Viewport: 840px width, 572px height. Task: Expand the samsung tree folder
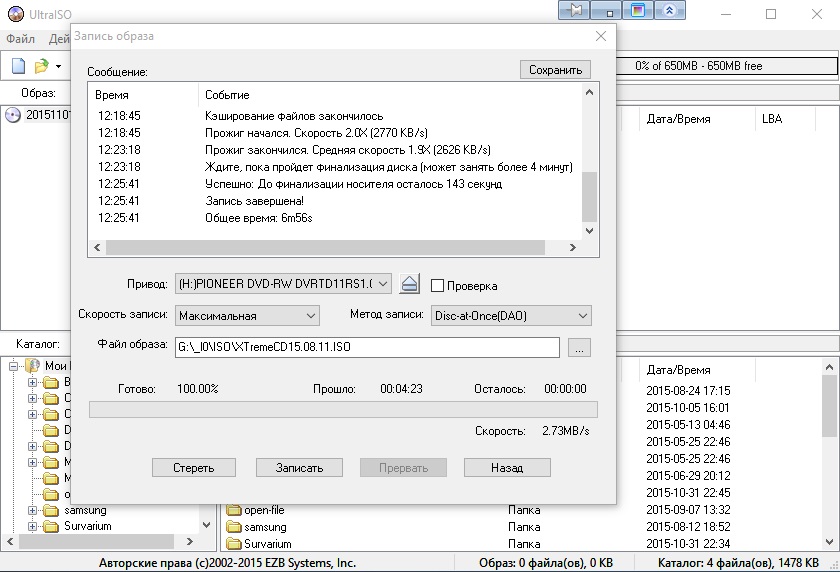coord(32,510)
